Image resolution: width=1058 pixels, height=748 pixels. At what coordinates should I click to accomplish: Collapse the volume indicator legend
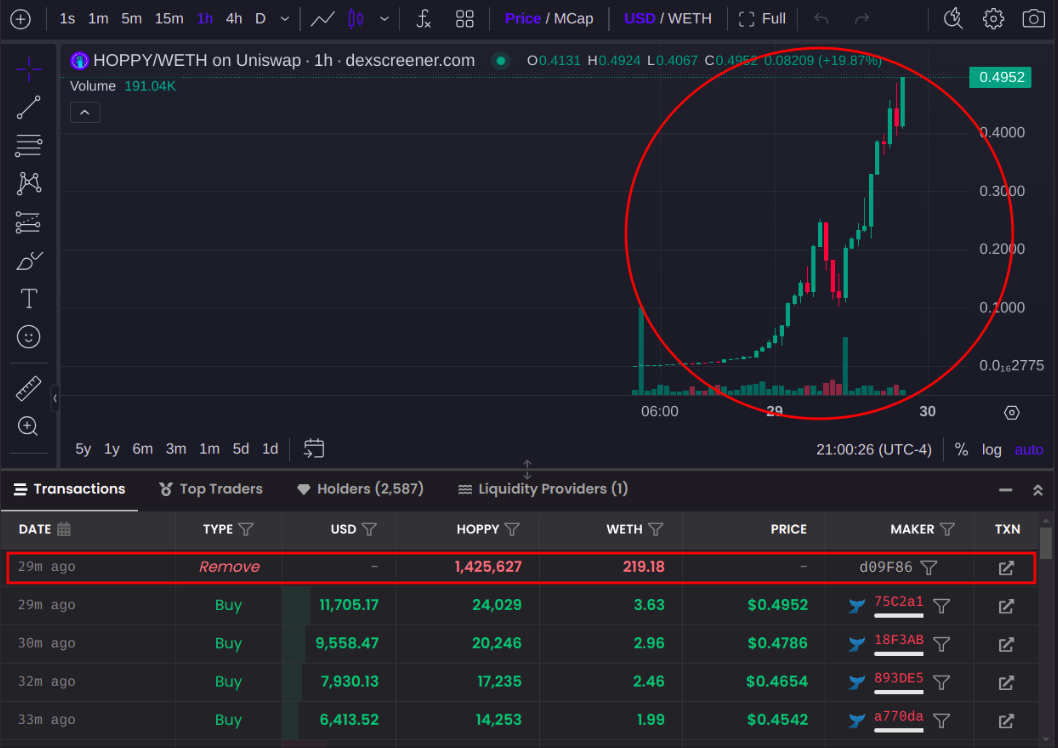pyautogui.click(x=85, y=113)
